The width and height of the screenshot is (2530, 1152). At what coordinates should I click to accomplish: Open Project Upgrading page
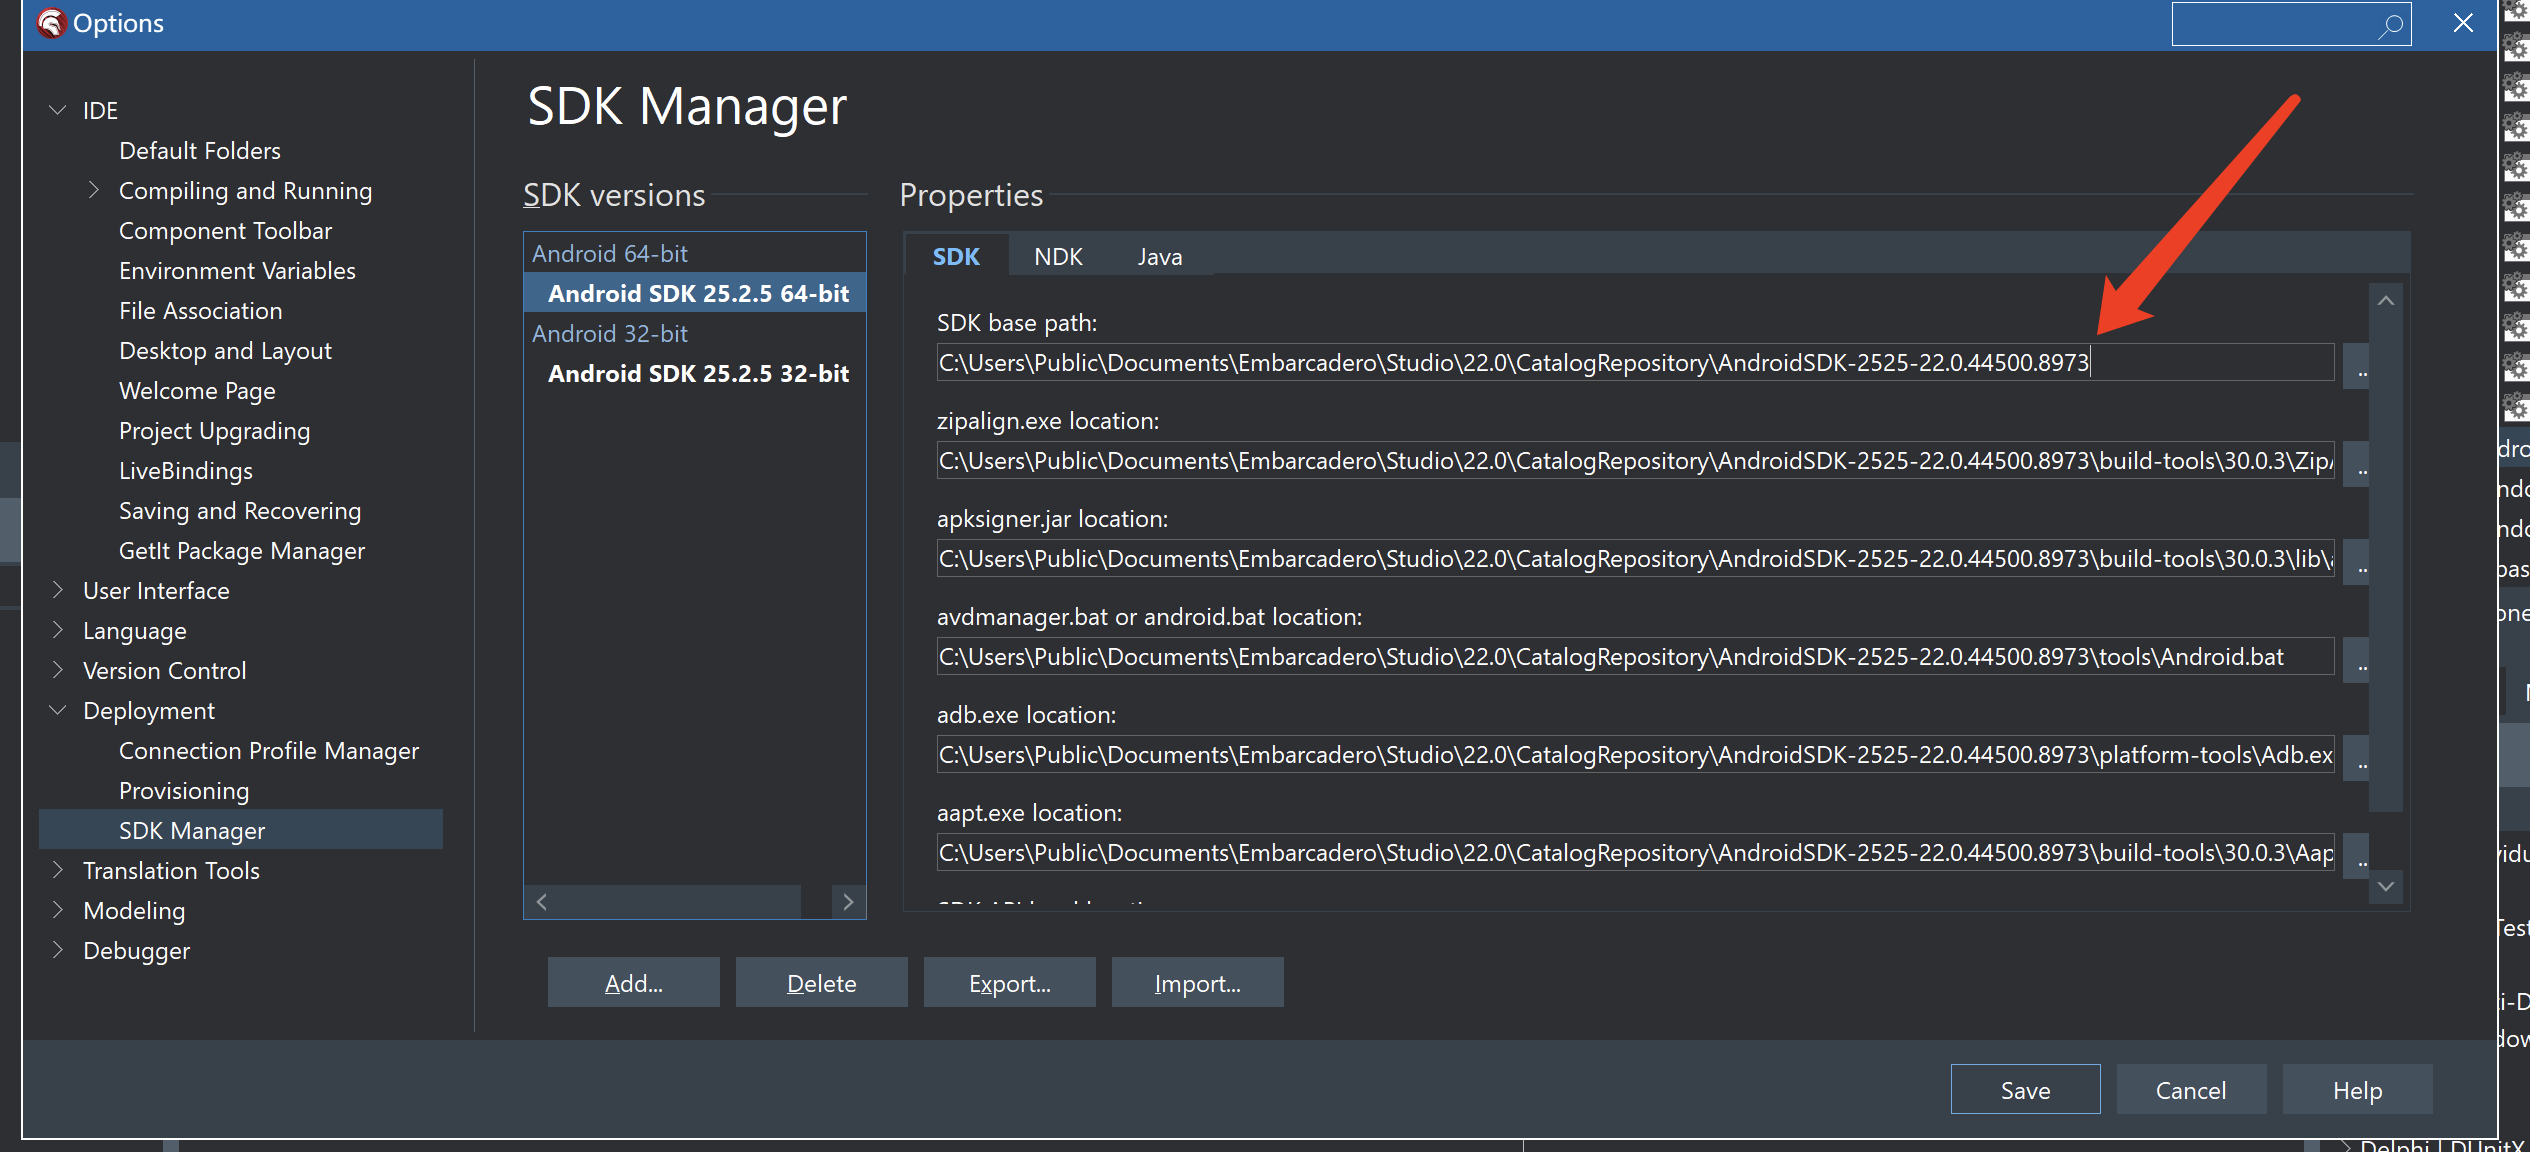point(214,430)
